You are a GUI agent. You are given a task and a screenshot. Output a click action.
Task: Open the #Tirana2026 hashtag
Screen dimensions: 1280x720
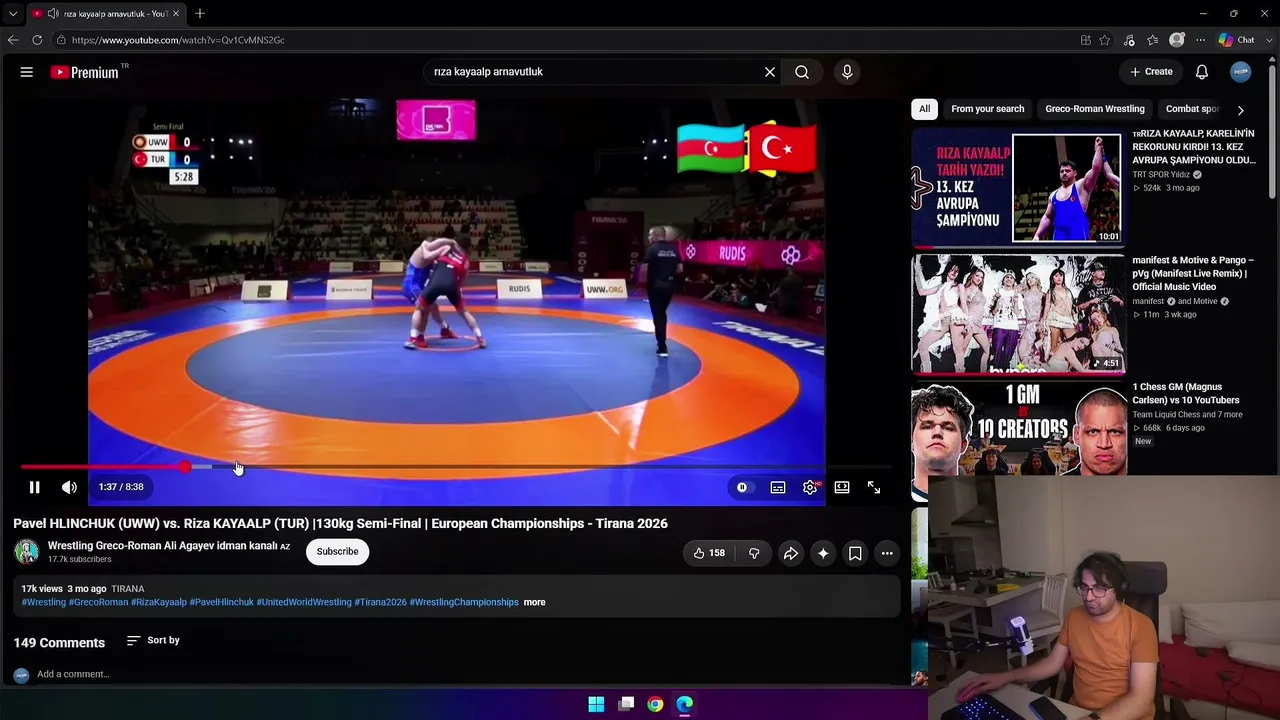pyautogui.click(x=380, y=602)
